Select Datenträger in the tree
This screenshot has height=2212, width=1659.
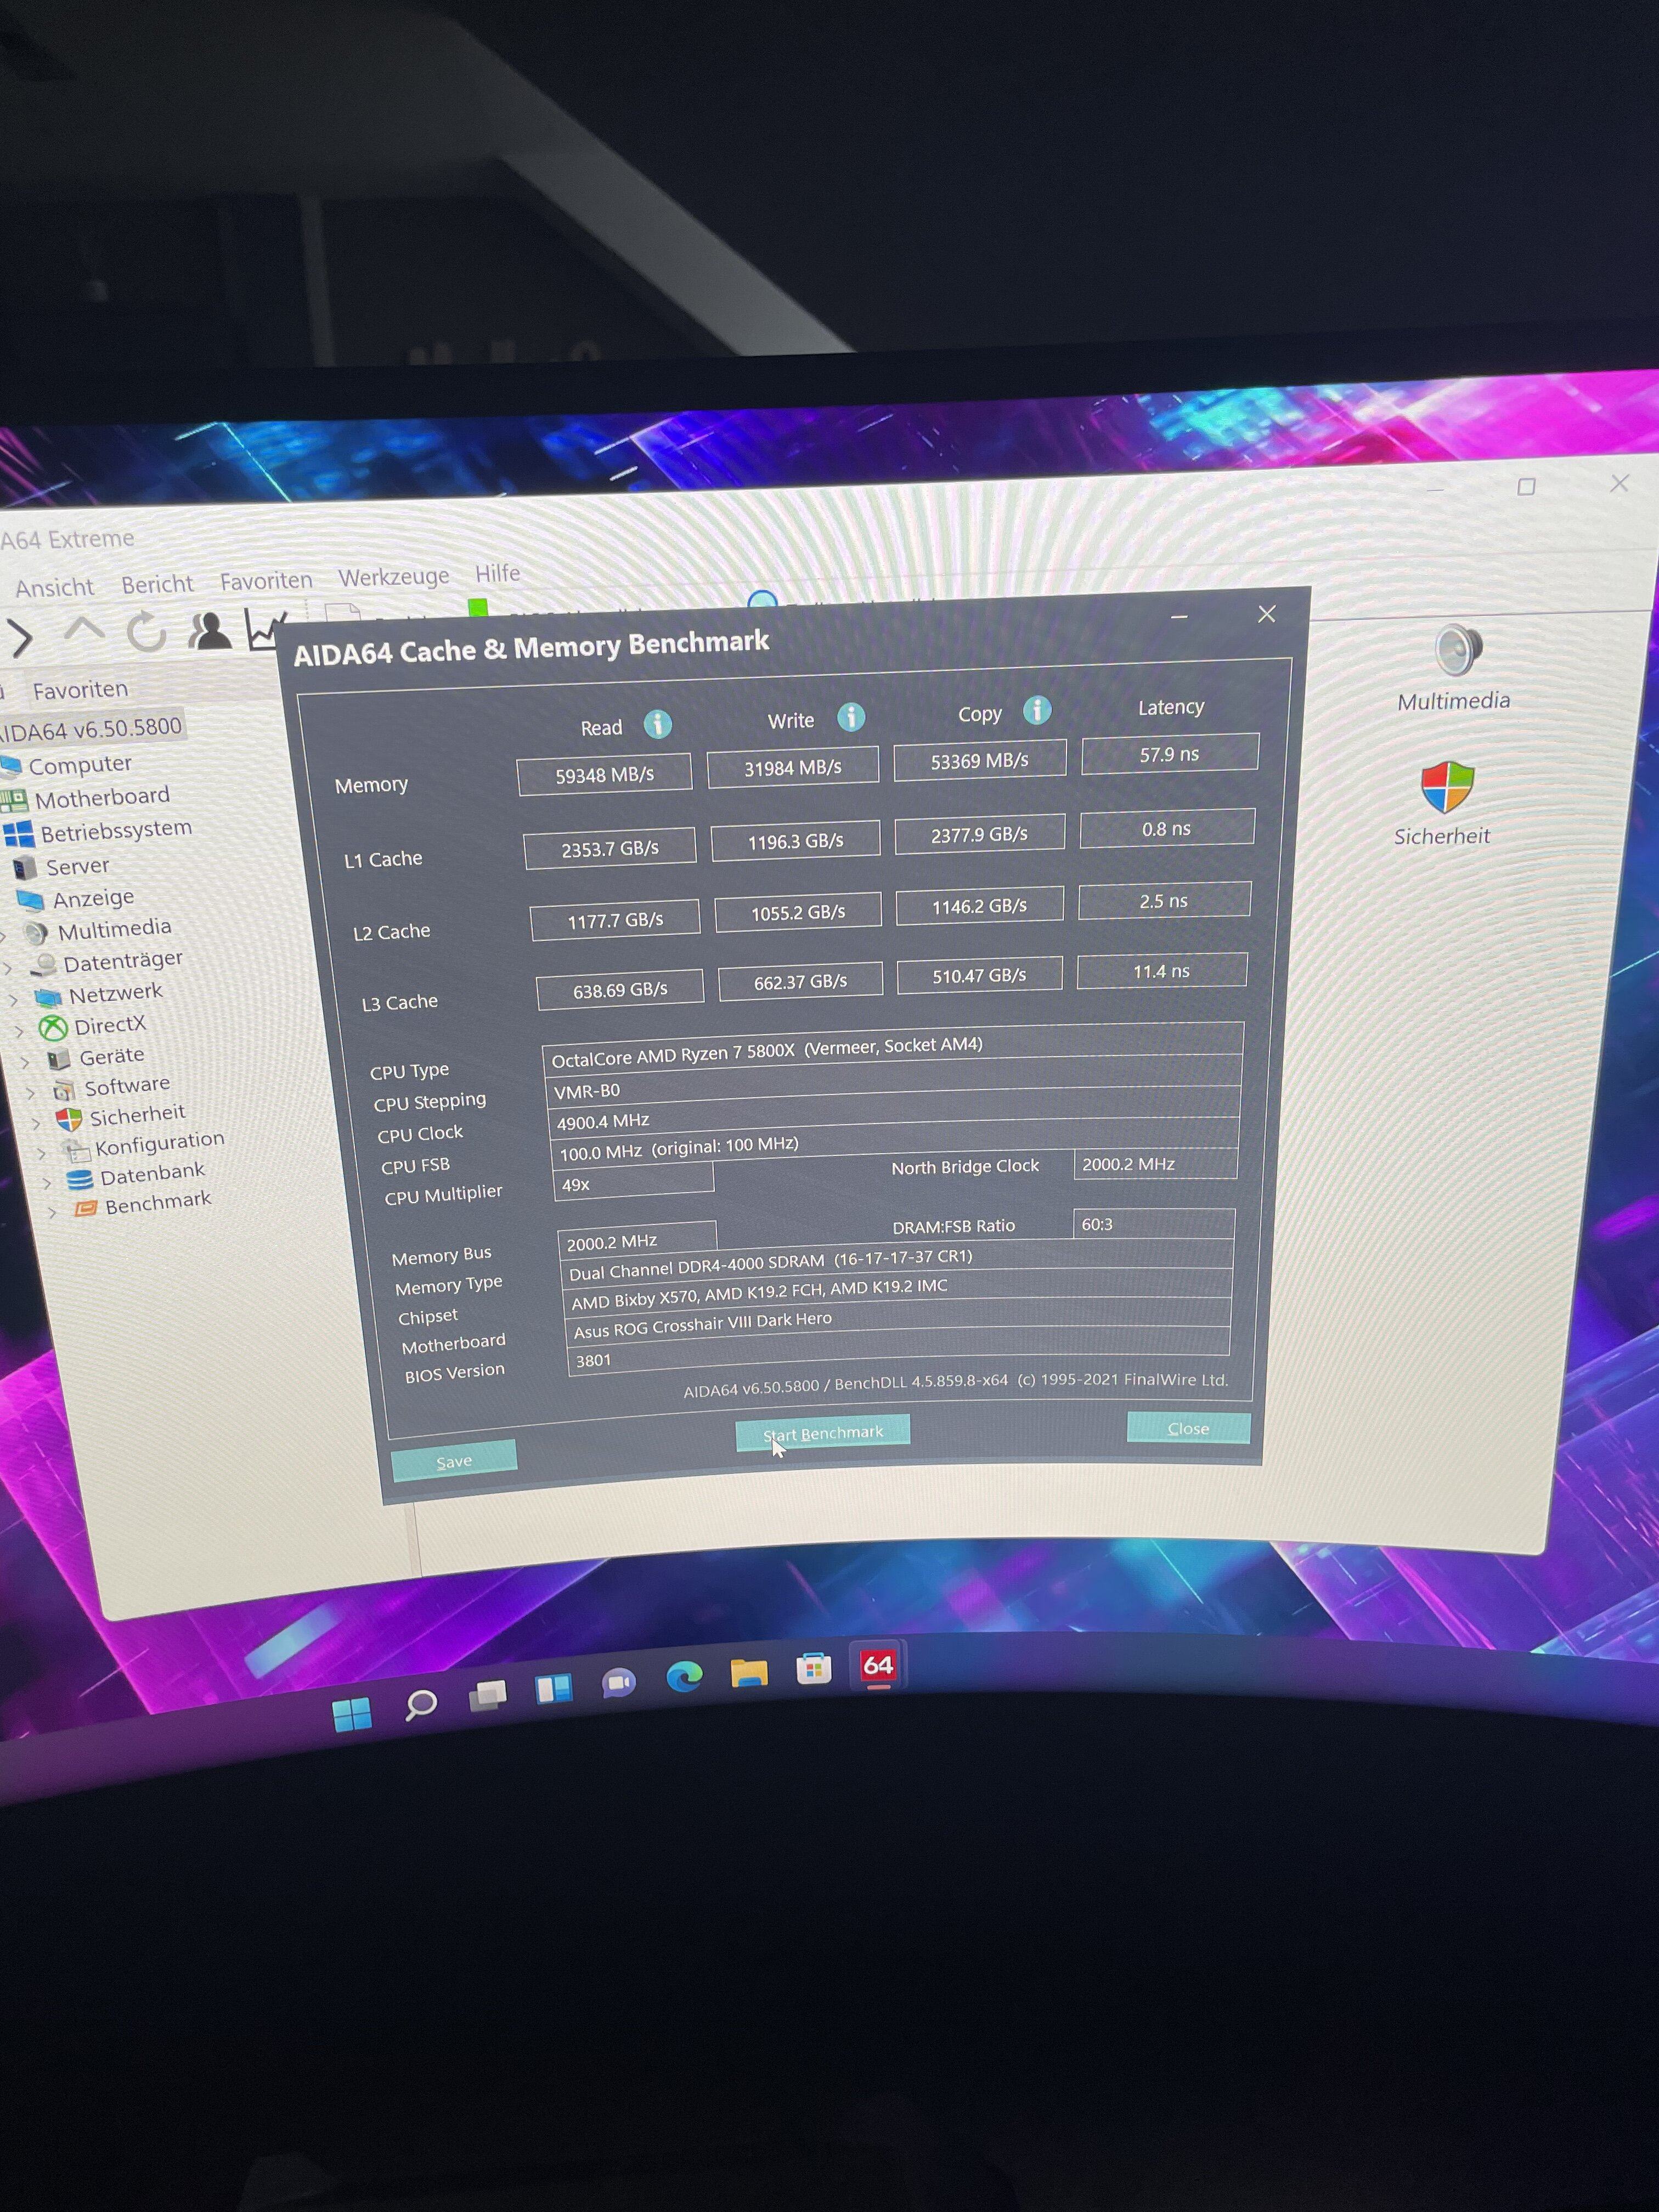point(123,961)
